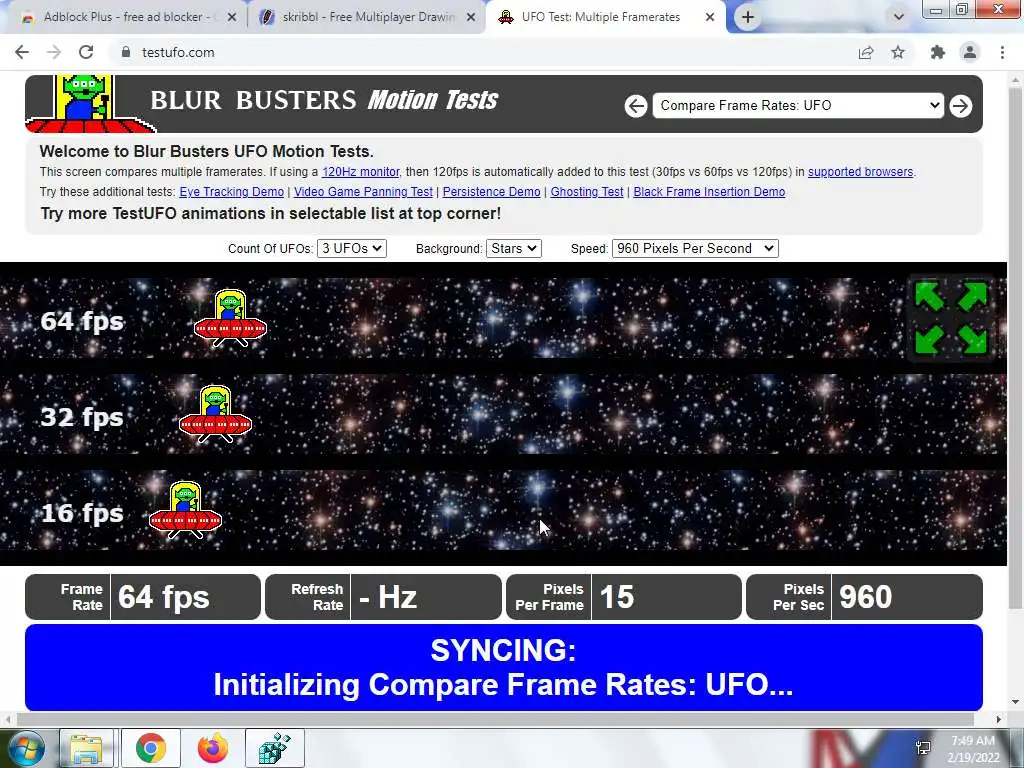This screenshot has width=1024, height=768.
Task: Click the Blur Busters alien UFO logo
Action: pos(89,103)
